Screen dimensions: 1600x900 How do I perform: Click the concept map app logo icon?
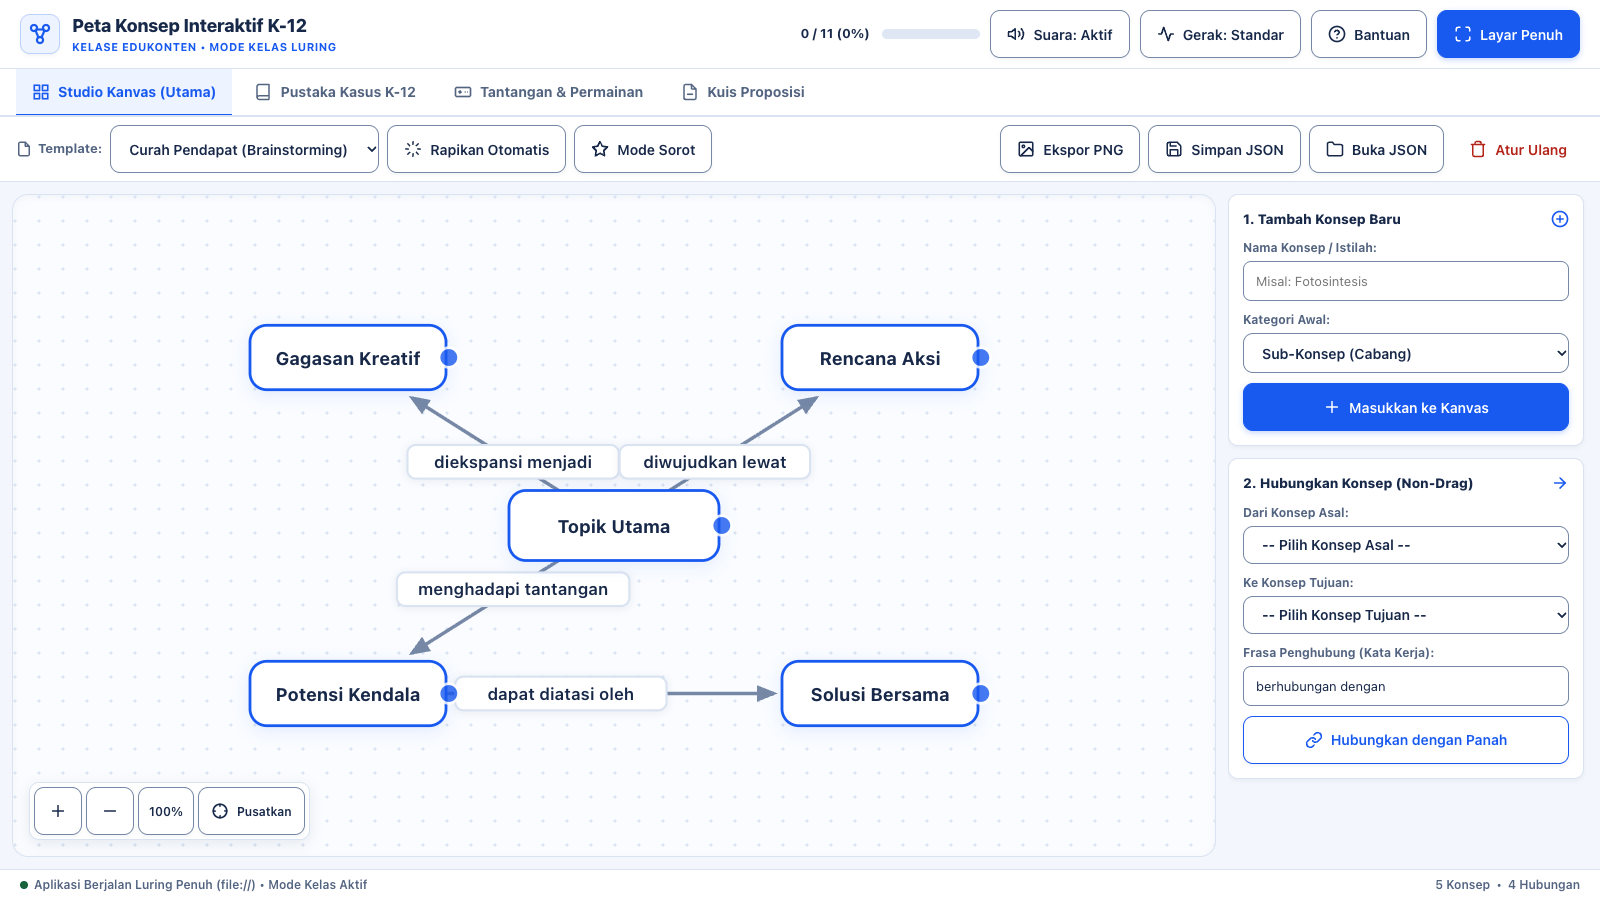click(x=40, y=34)
